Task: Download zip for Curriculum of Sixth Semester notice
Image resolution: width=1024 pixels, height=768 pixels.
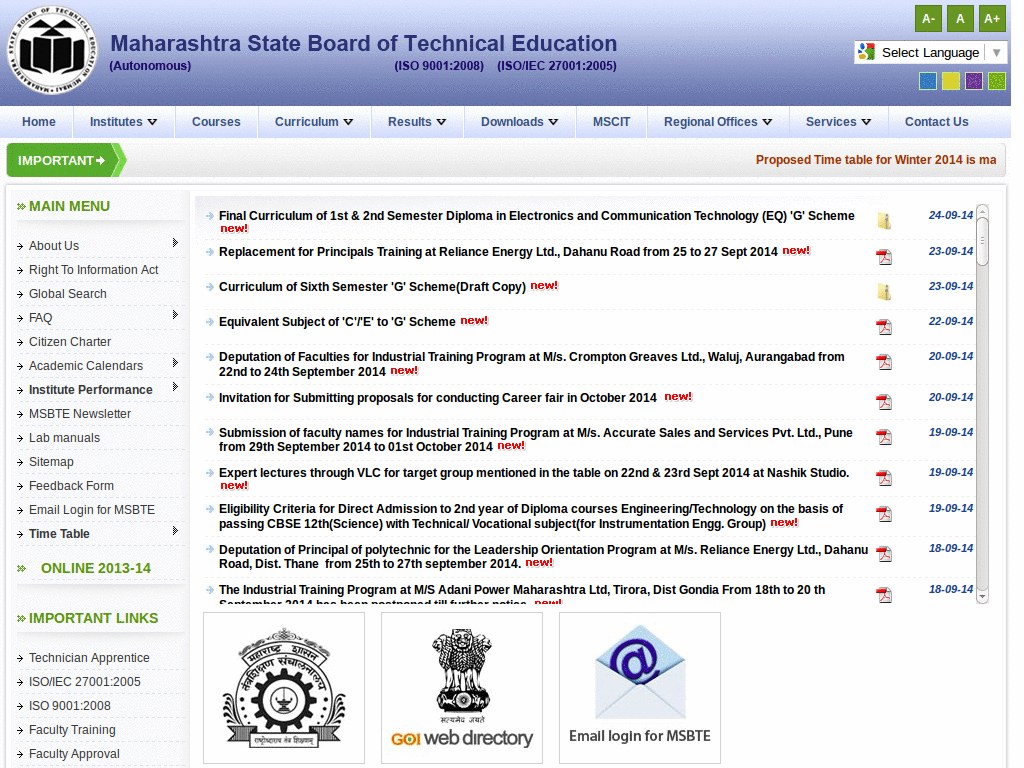Action: [x=884, y=291]
